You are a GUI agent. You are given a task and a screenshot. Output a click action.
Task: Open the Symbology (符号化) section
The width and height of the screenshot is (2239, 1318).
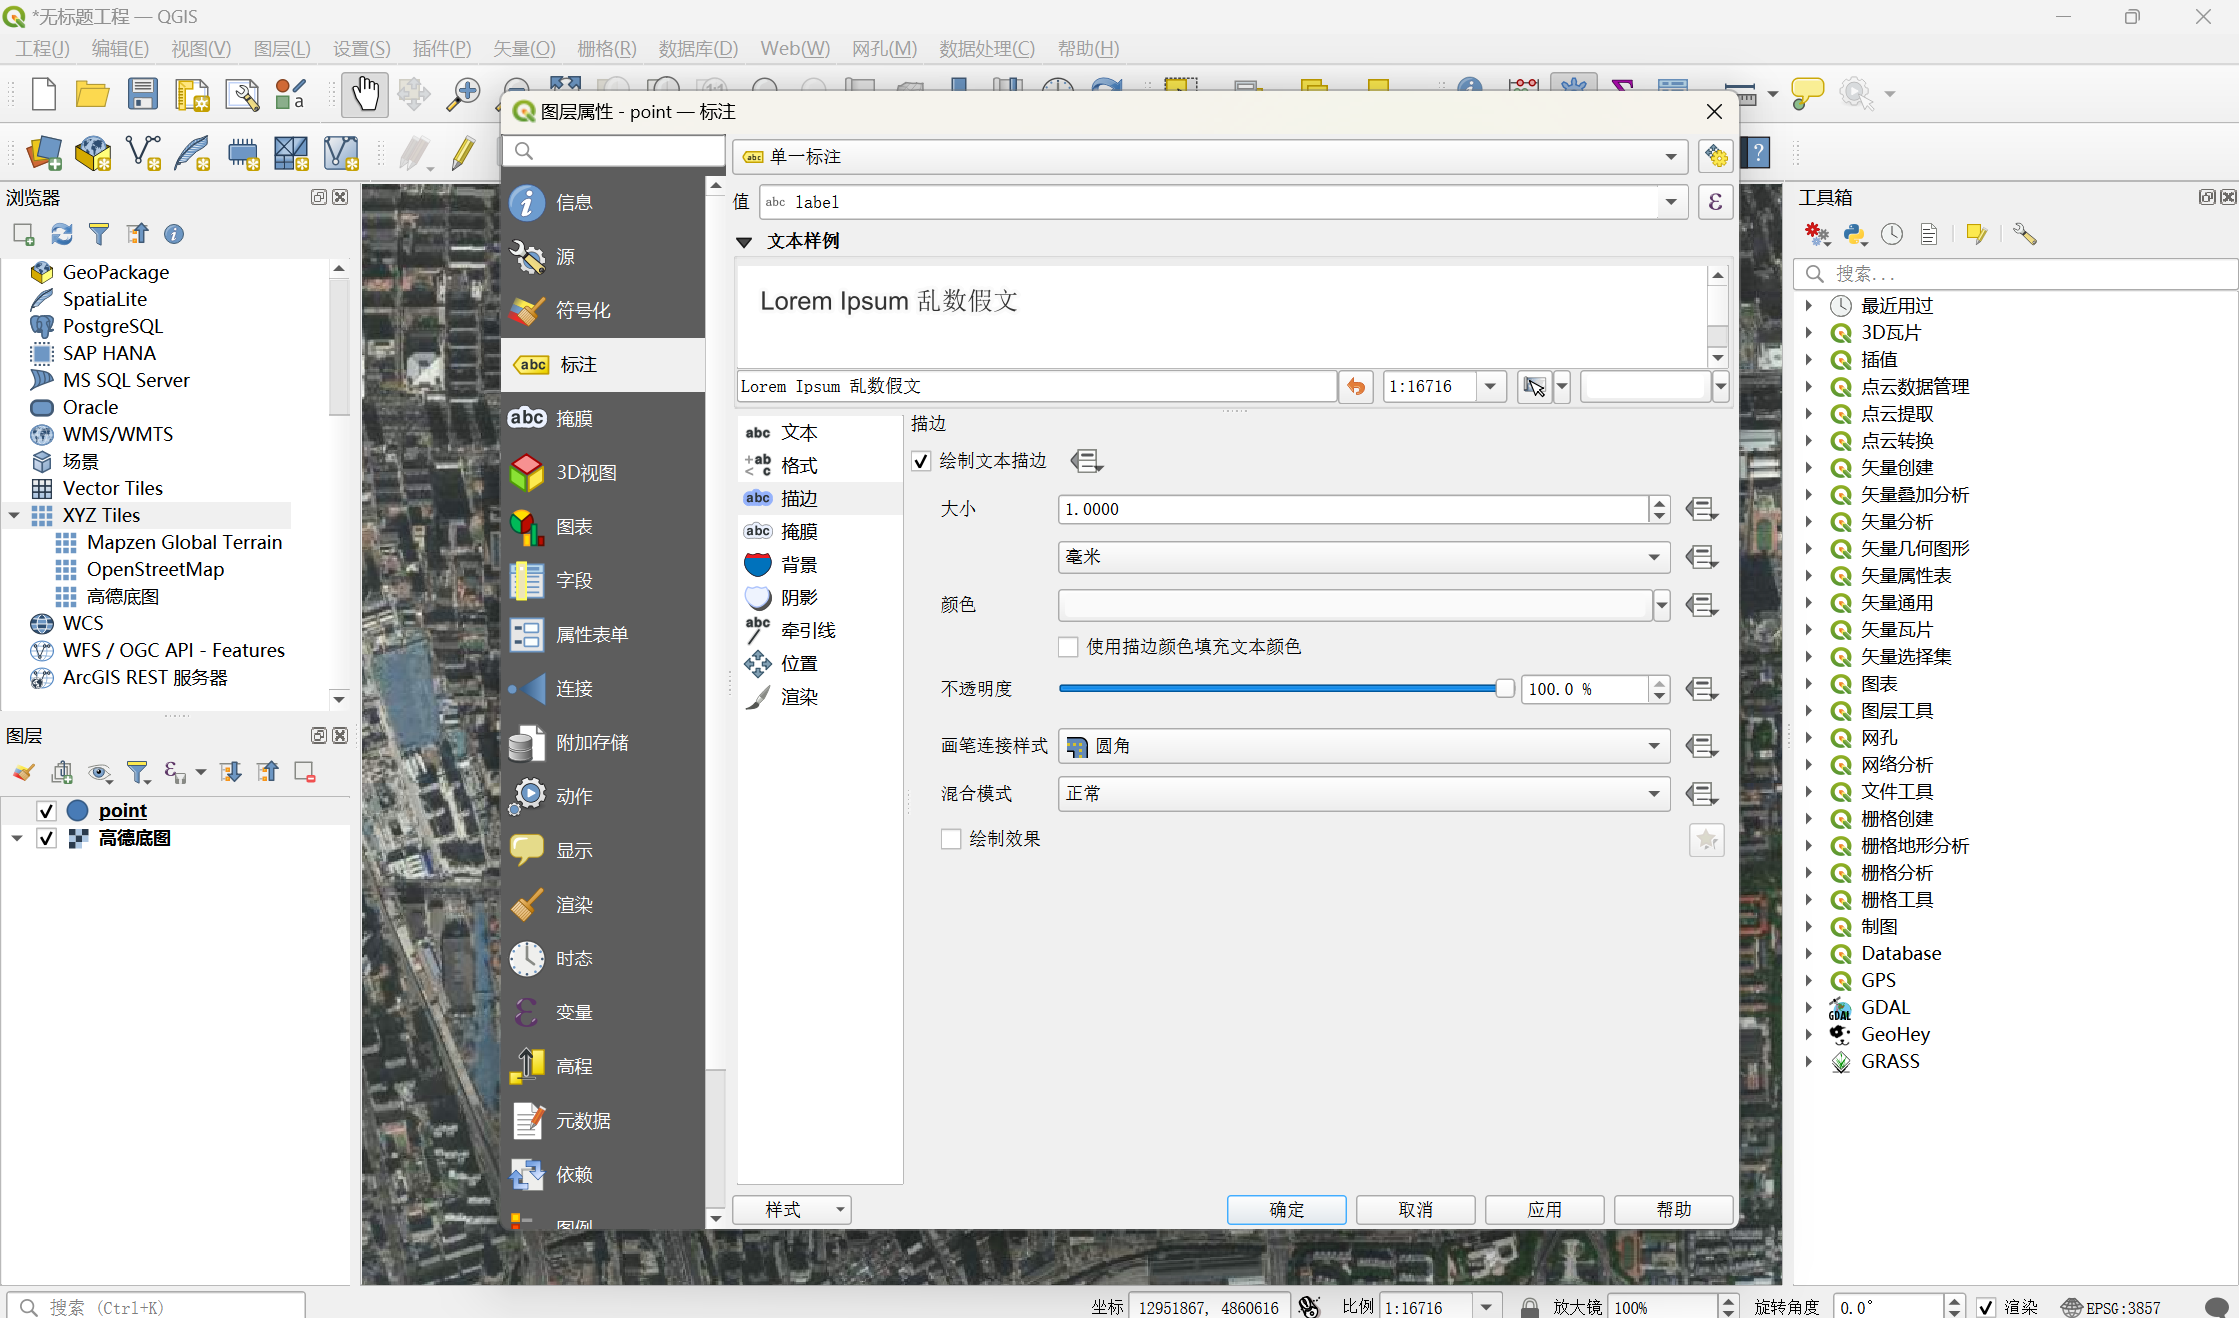pyautogui.click(x=582, y=310)
